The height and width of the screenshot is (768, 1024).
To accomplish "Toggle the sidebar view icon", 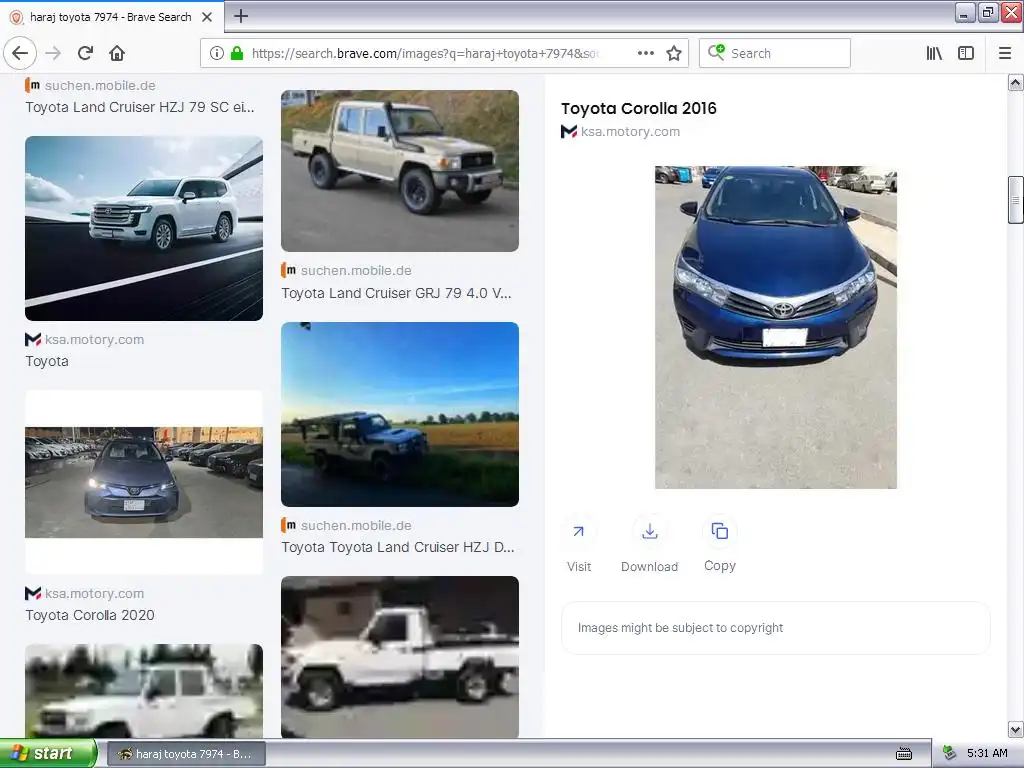I will click(x=966, y=53).
